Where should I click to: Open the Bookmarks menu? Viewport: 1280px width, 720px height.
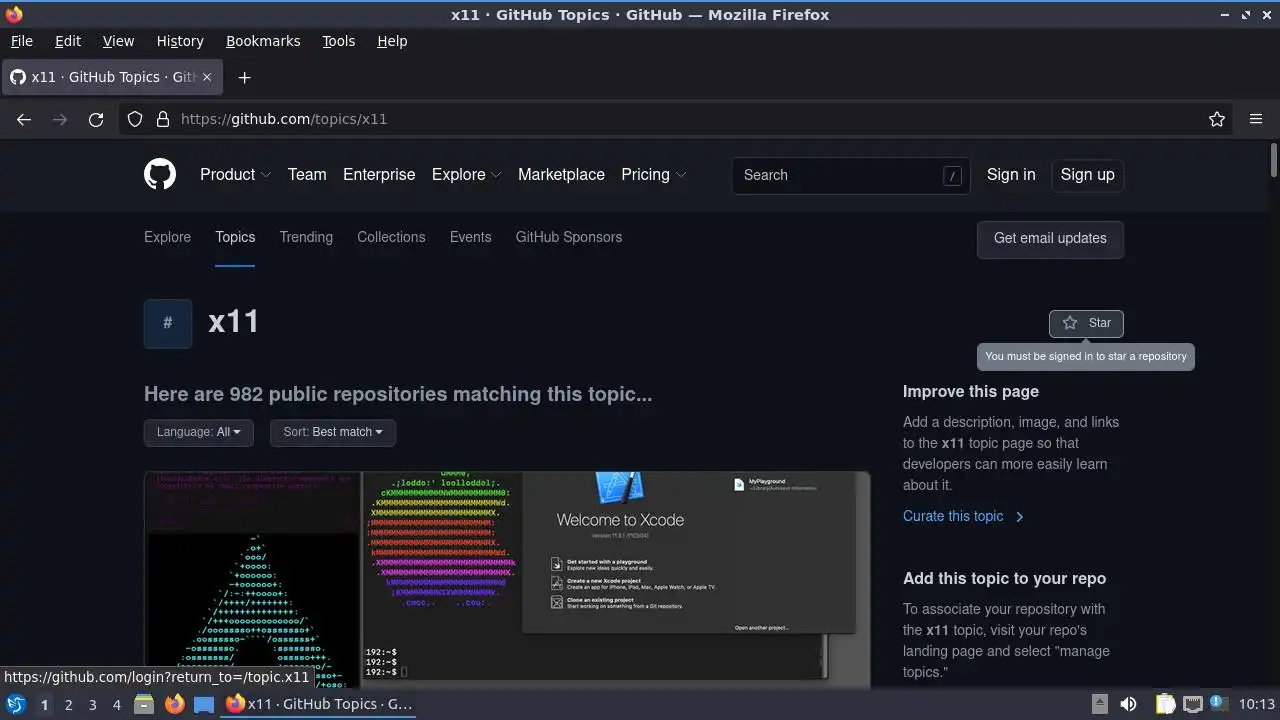click(263, 41)
